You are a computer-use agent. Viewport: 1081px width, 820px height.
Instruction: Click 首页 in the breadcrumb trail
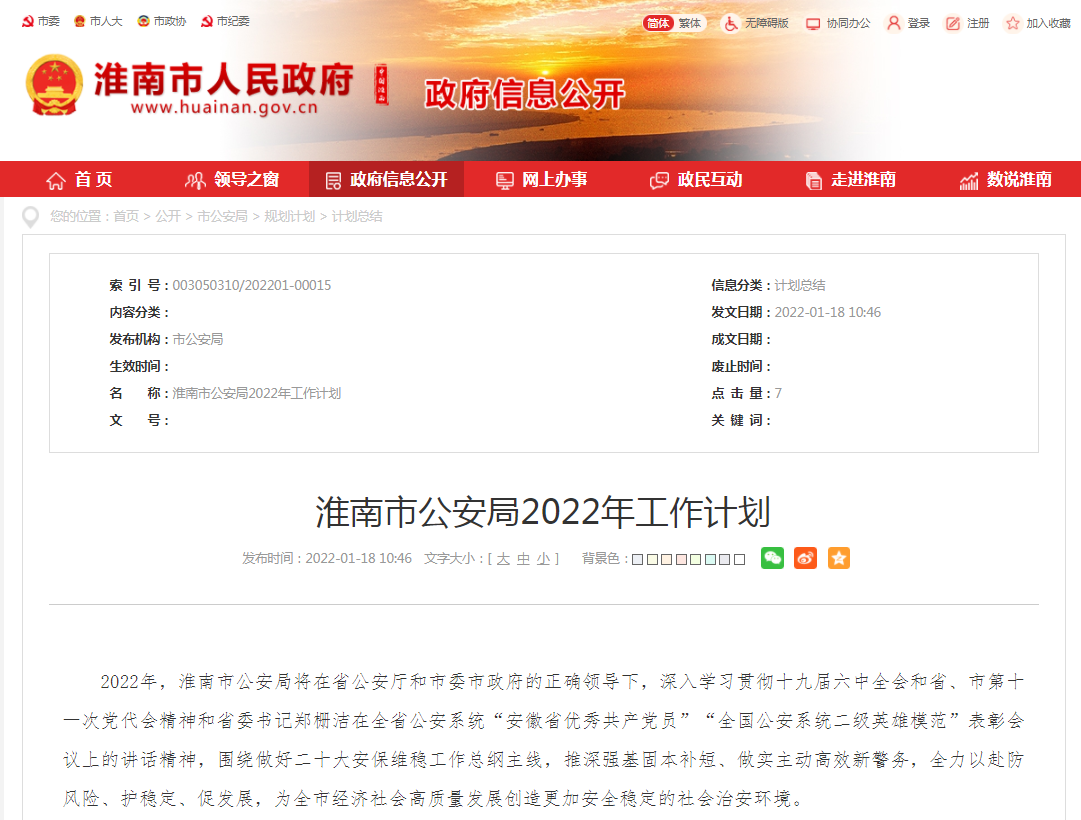[x=126, y=216]
